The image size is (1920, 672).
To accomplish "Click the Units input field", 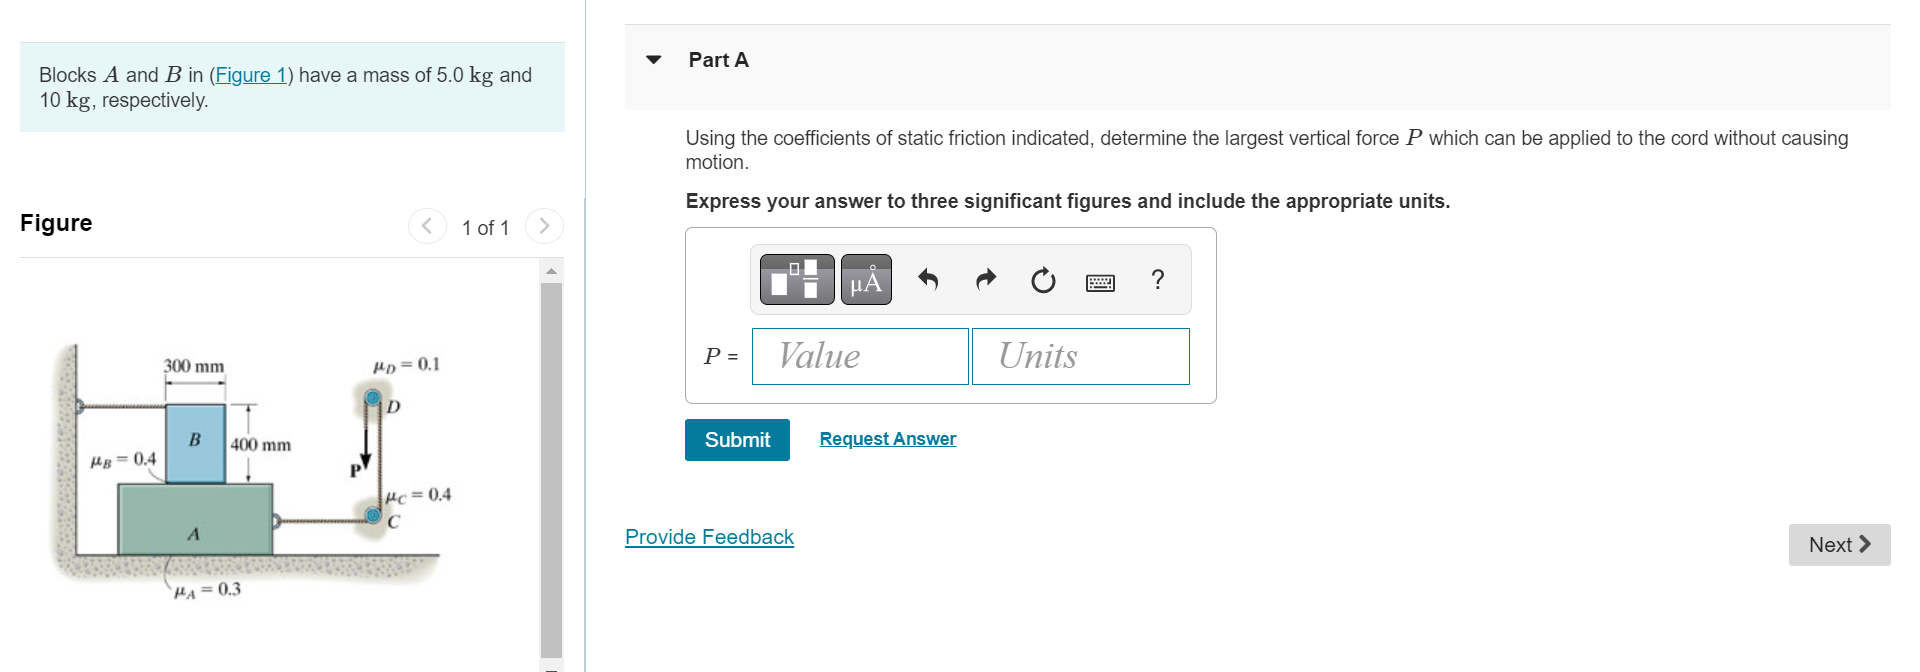I will 1081,356.
